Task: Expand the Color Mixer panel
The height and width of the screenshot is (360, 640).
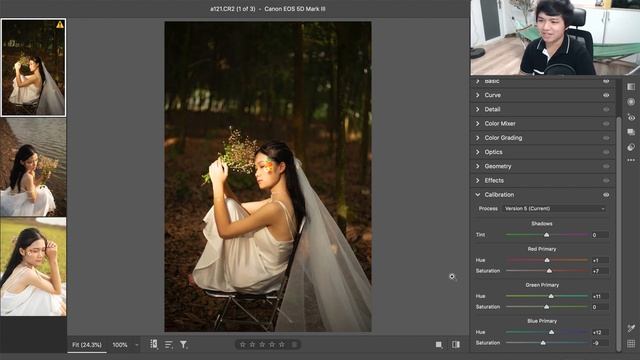Action: (478, 124)
